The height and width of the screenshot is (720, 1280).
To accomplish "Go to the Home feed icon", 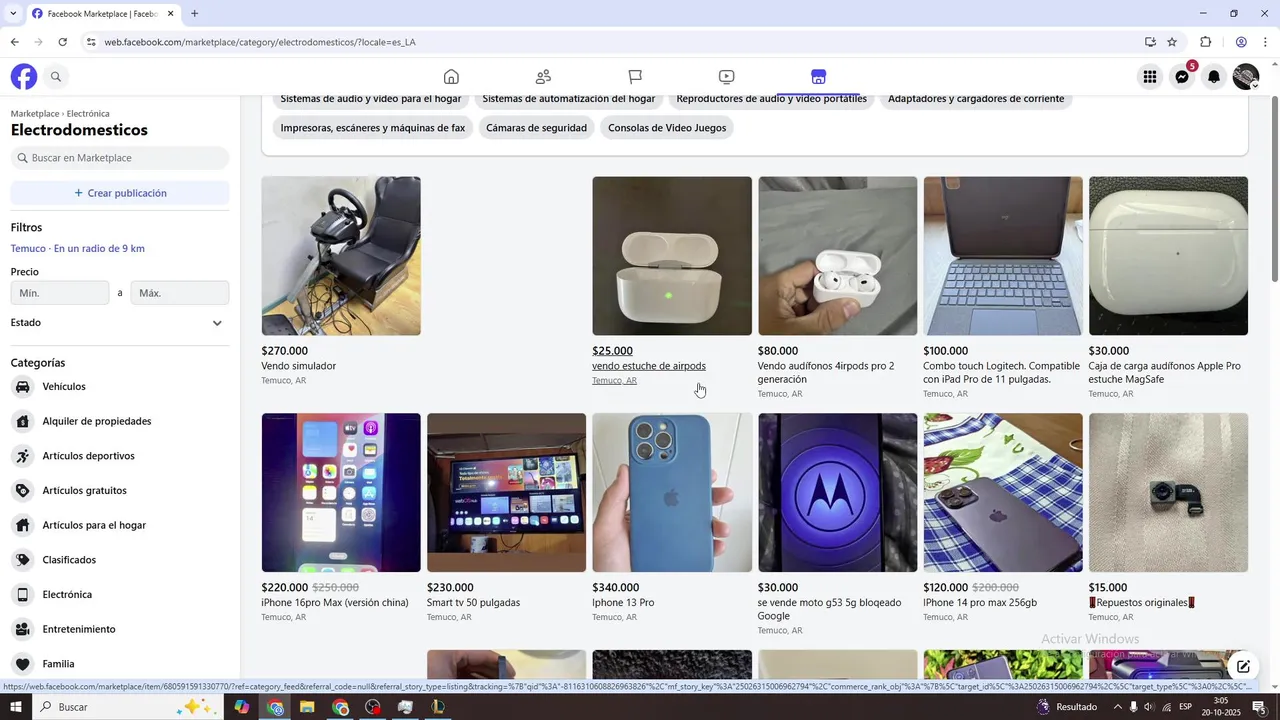I will point(451,77).
